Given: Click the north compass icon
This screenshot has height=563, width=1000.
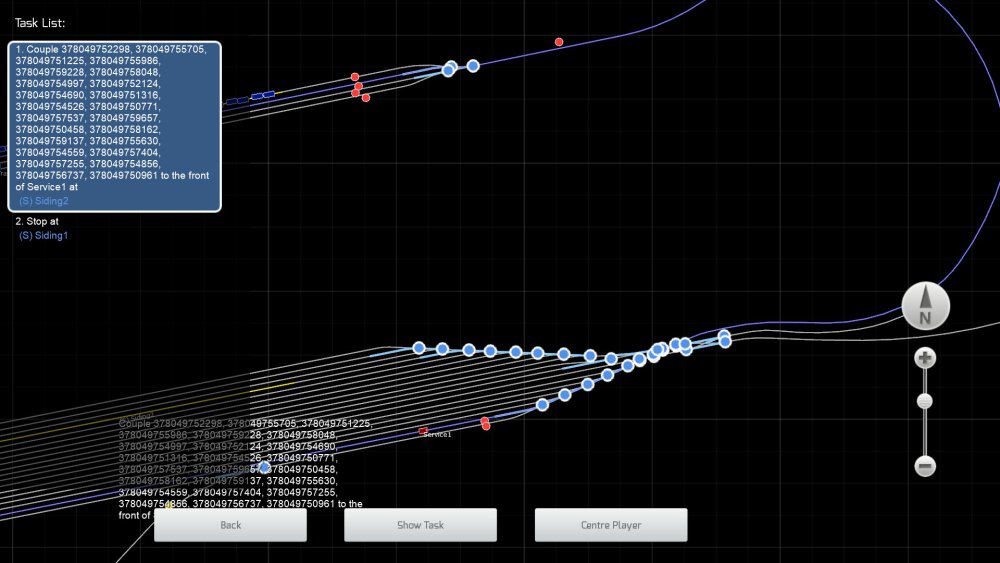Looking at the screenshot, I should point(925,306).
